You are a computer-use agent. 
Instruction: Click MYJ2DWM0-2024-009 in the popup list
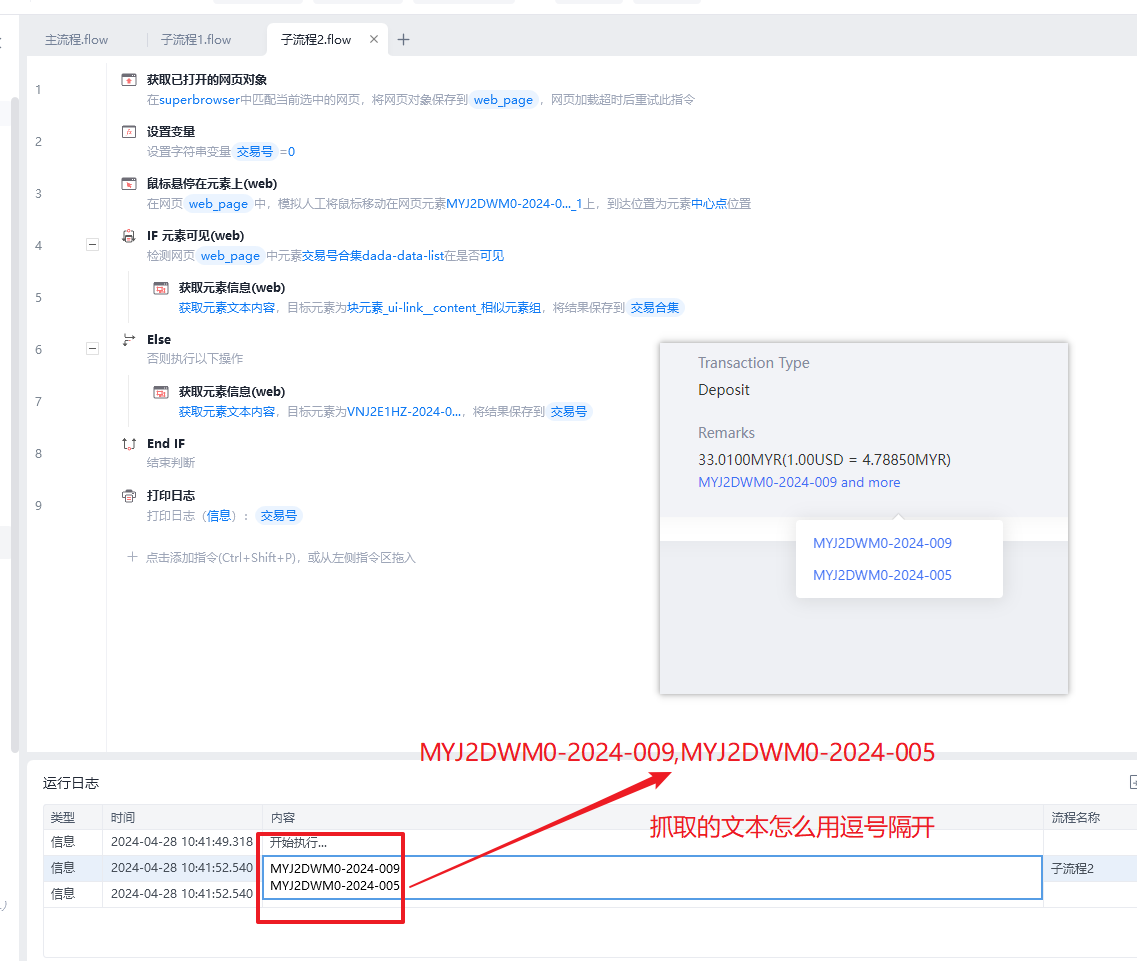tap(882, 543)
